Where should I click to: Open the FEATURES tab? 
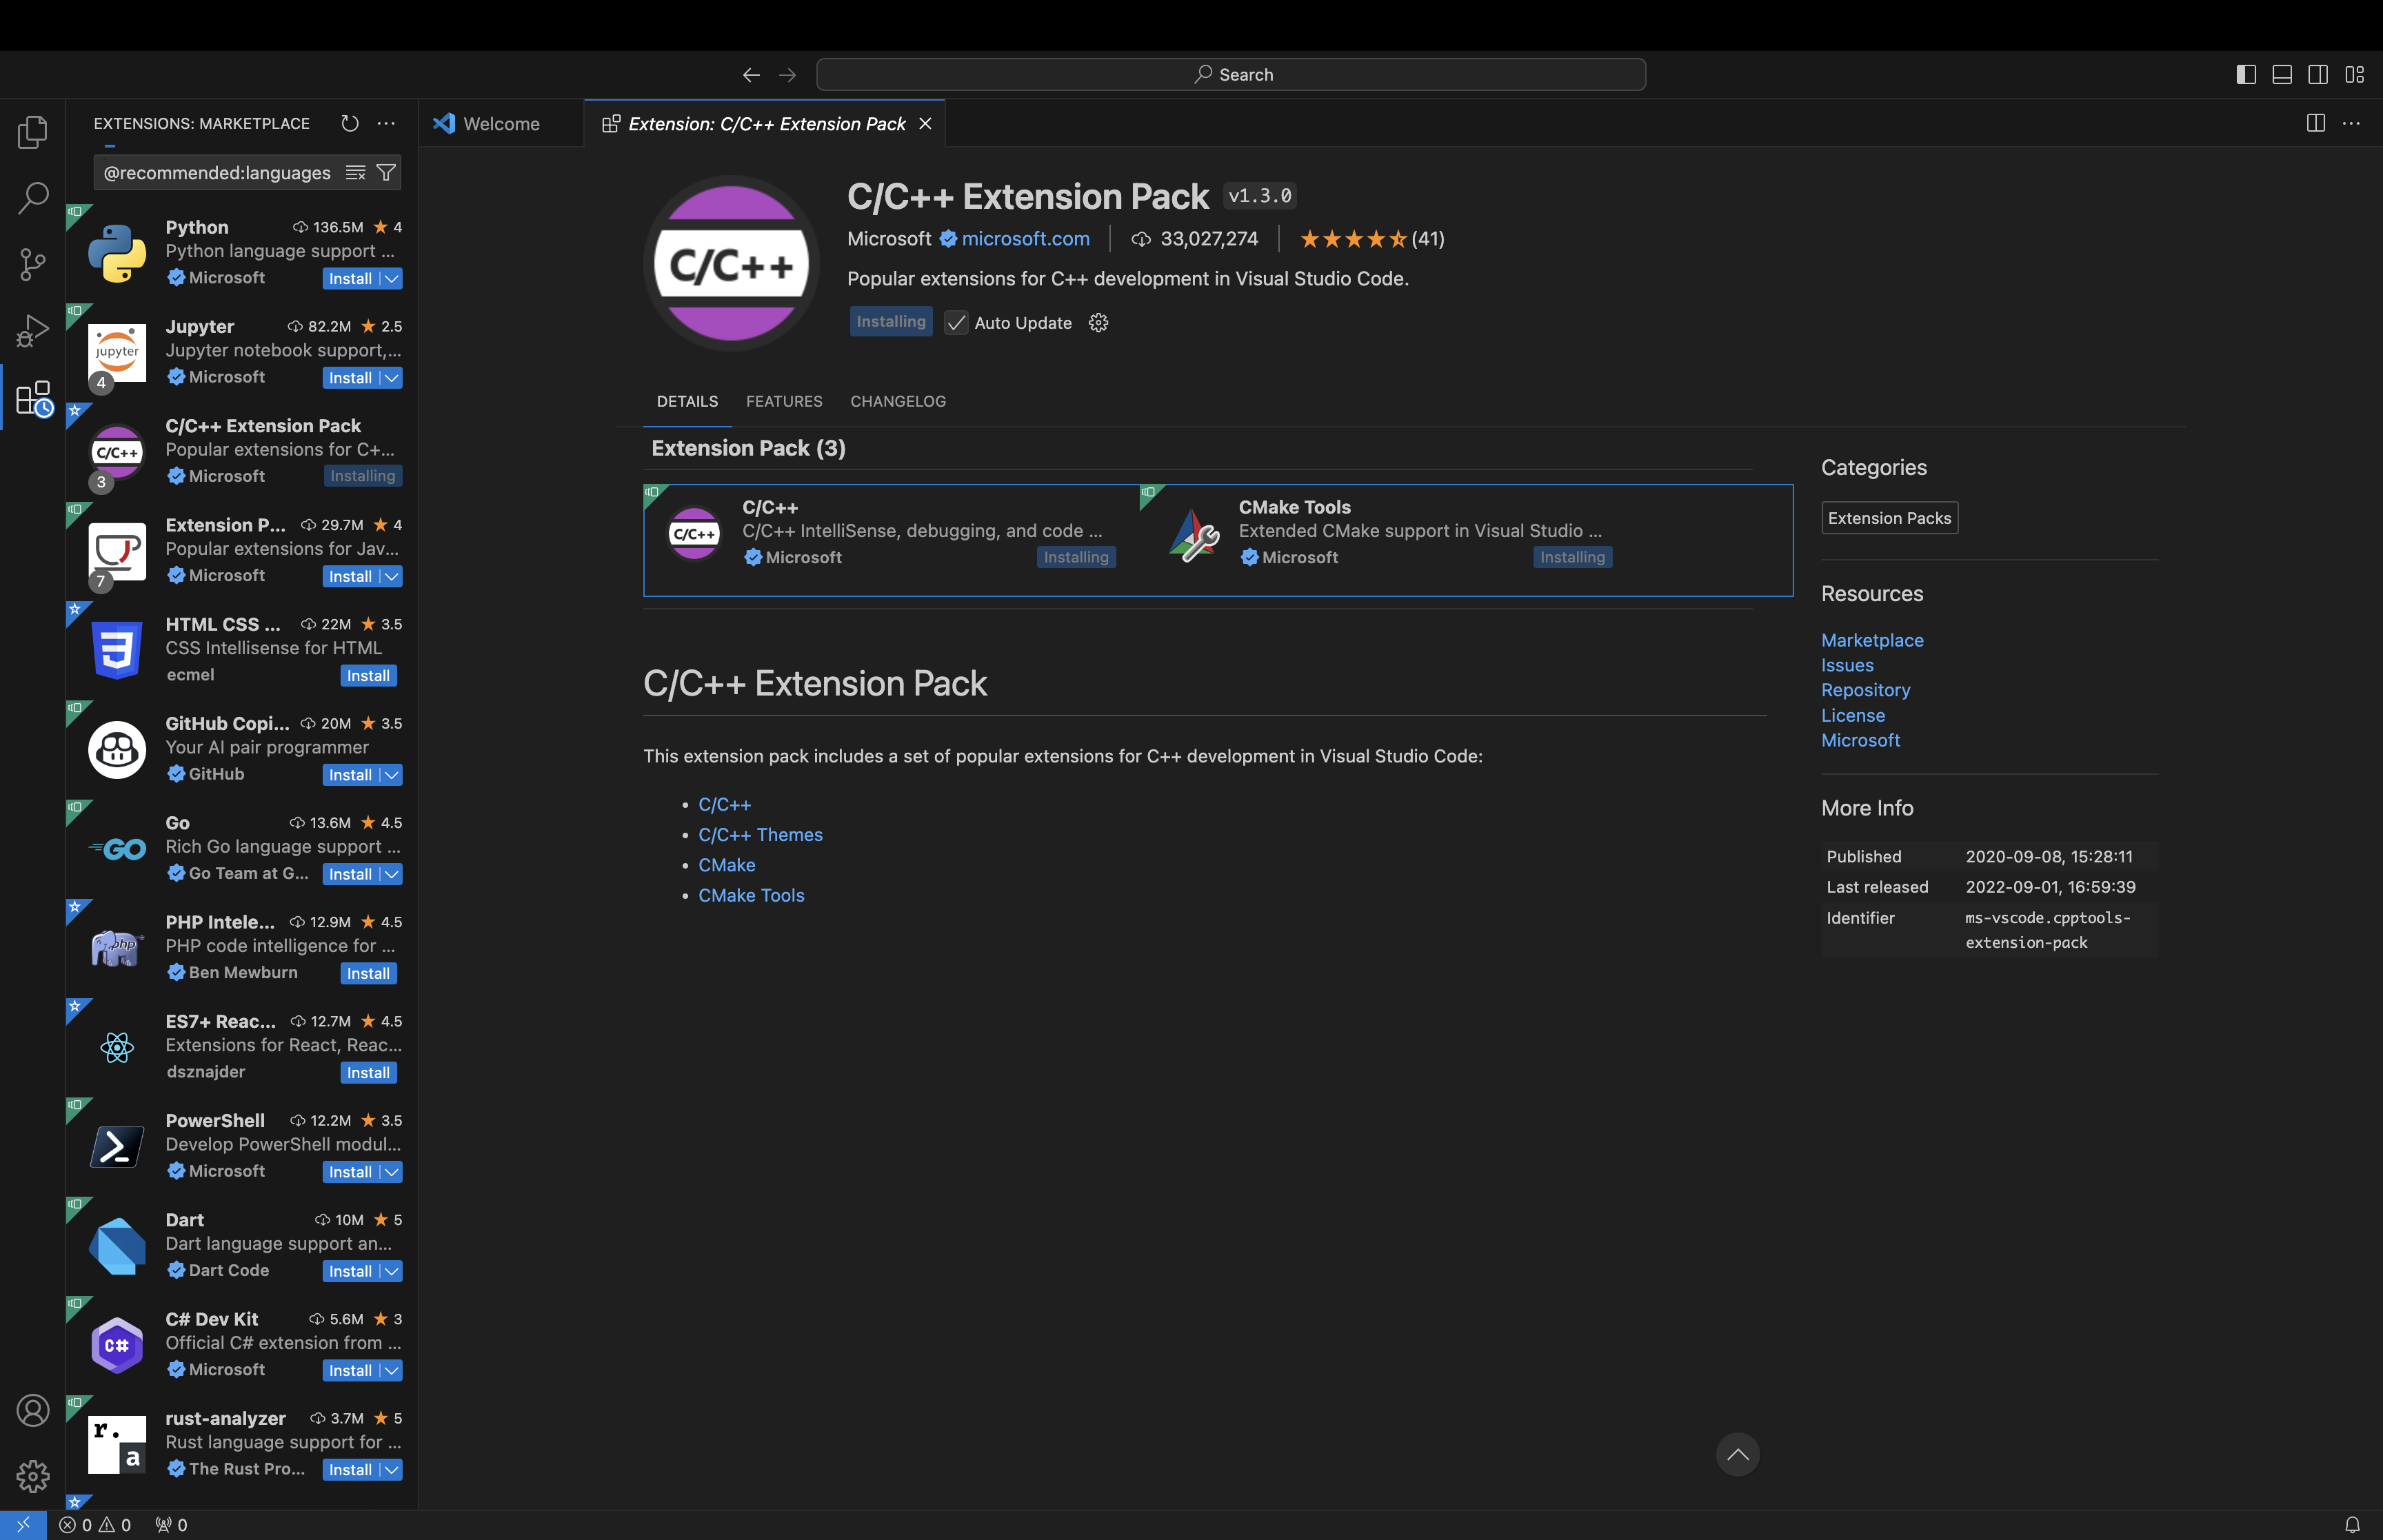pyautogui.click(x=784, y=401)
